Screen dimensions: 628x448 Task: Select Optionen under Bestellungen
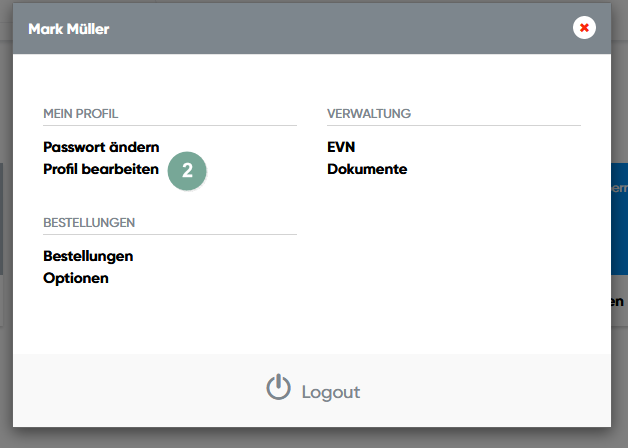76,278
